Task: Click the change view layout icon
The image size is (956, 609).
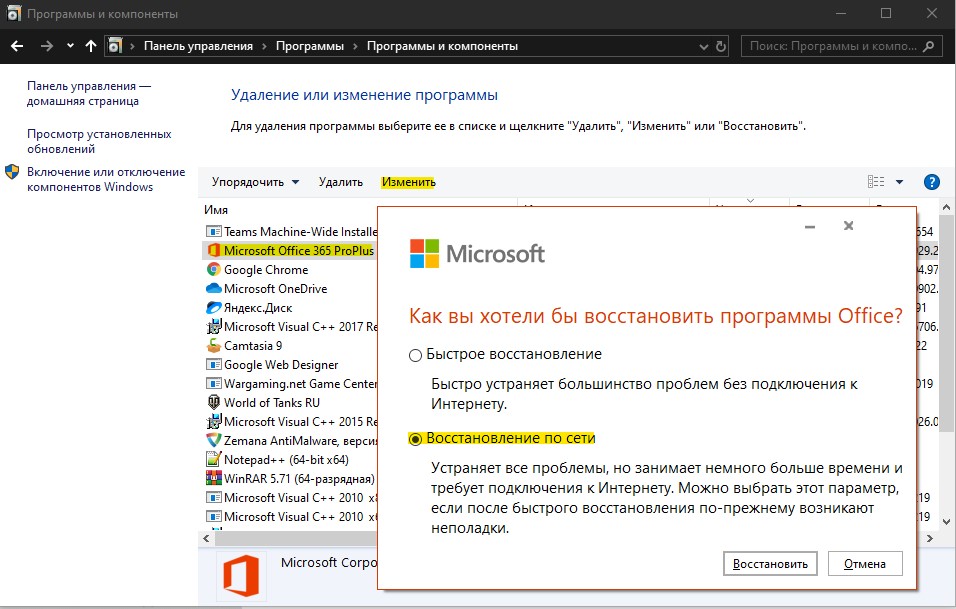Action: click(x=876, y=182)
